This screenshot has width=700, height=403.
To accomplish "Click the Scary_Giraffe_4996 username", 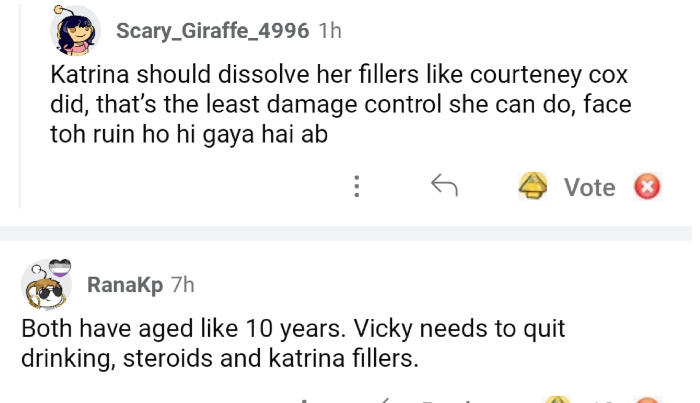I will tap(212, 31).
